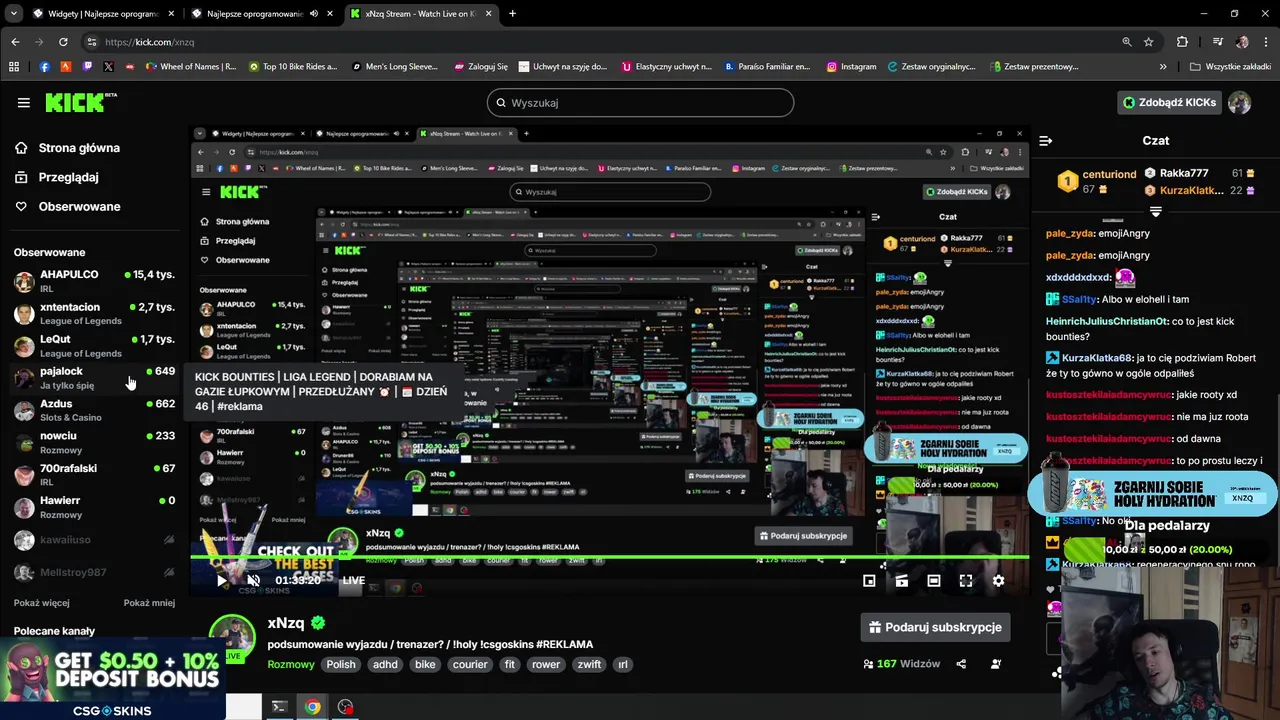Click the stream progress bar

(609, 557)
